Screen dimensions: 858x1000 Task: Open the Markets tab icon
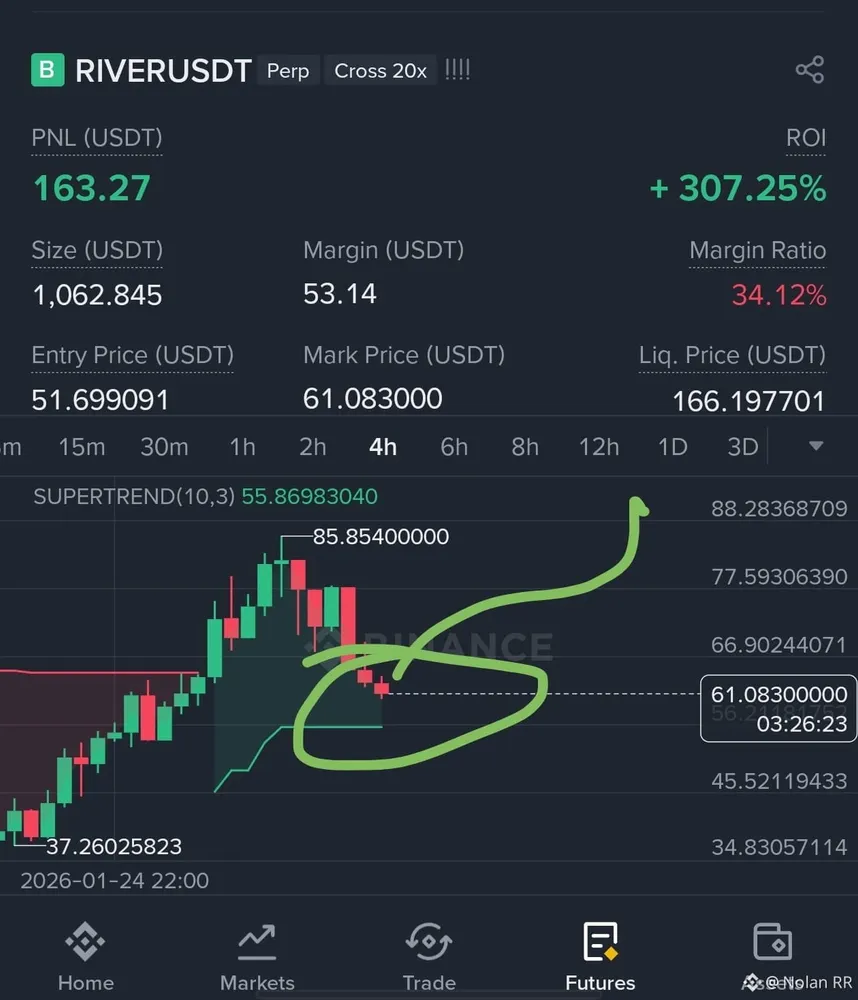[256, 942]
